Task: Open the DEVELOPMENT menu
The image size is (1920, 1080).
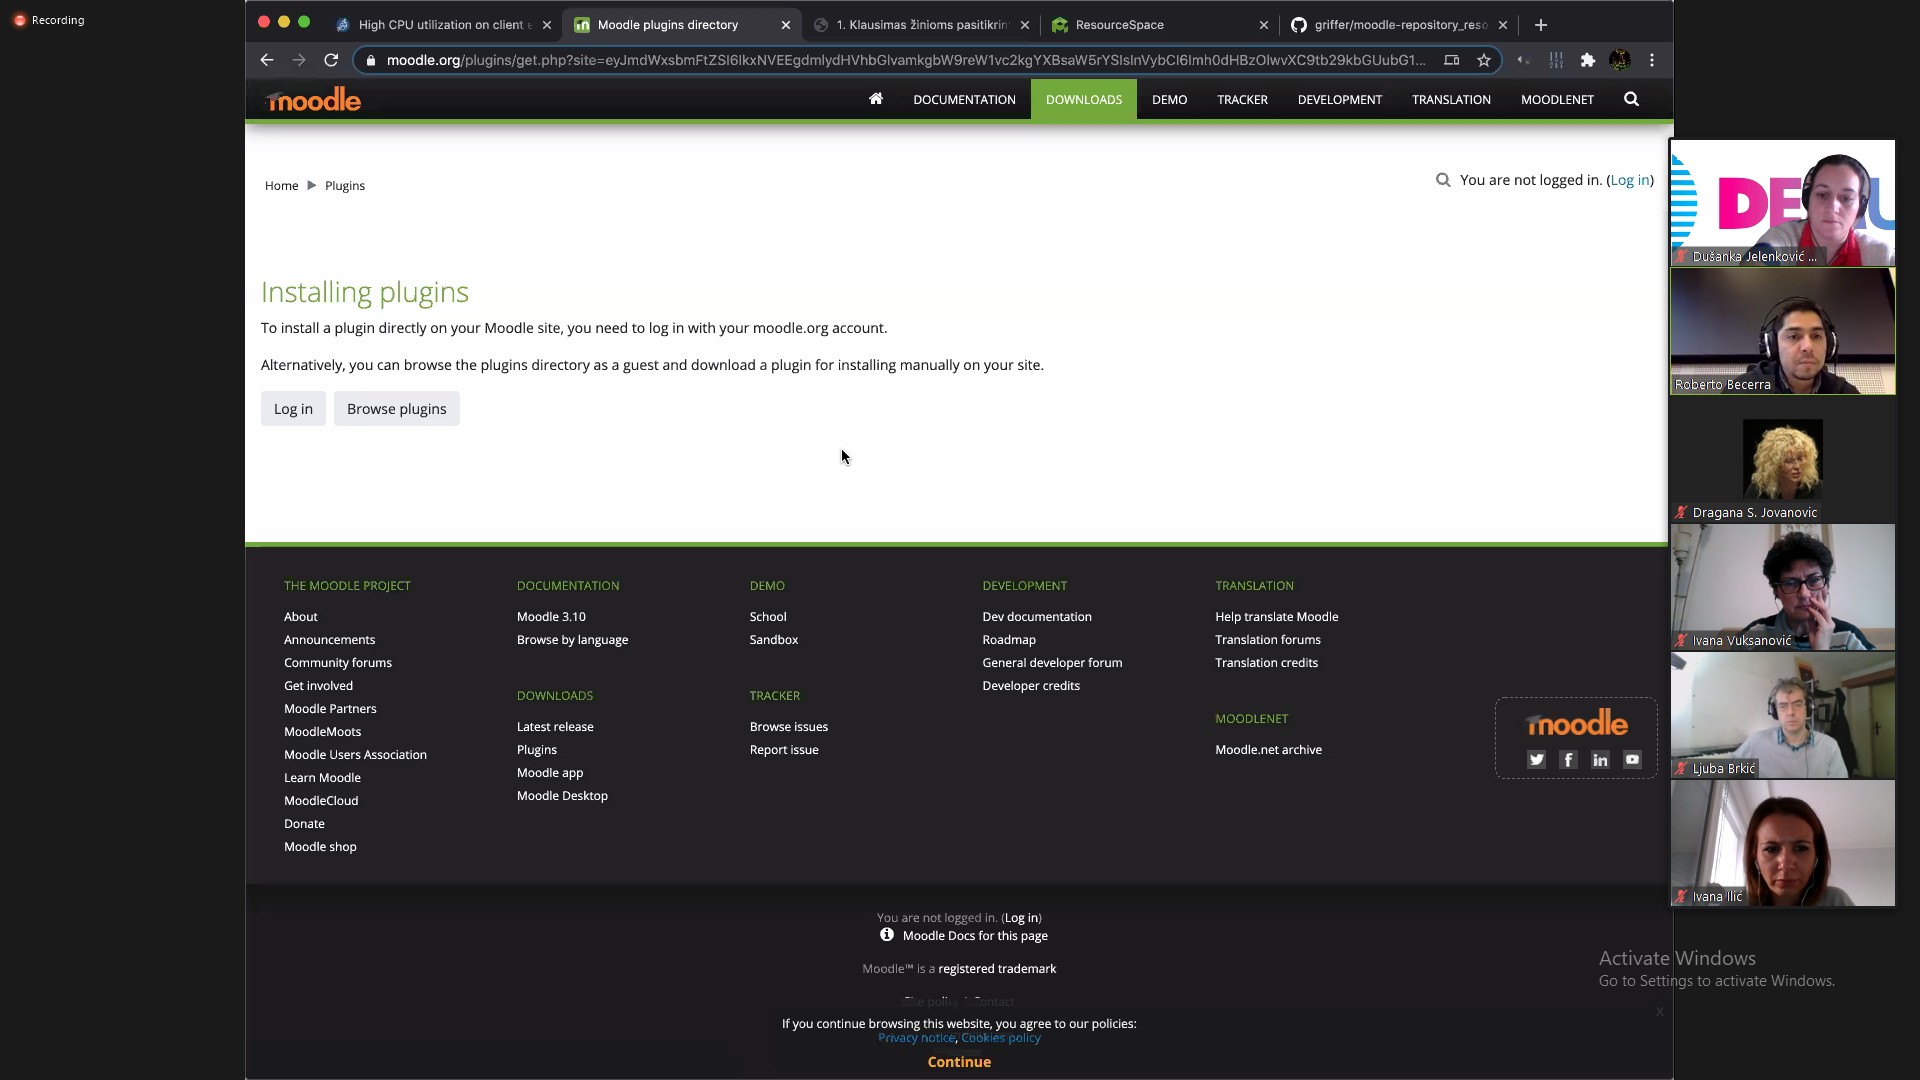Action: tap(1340, 100)
